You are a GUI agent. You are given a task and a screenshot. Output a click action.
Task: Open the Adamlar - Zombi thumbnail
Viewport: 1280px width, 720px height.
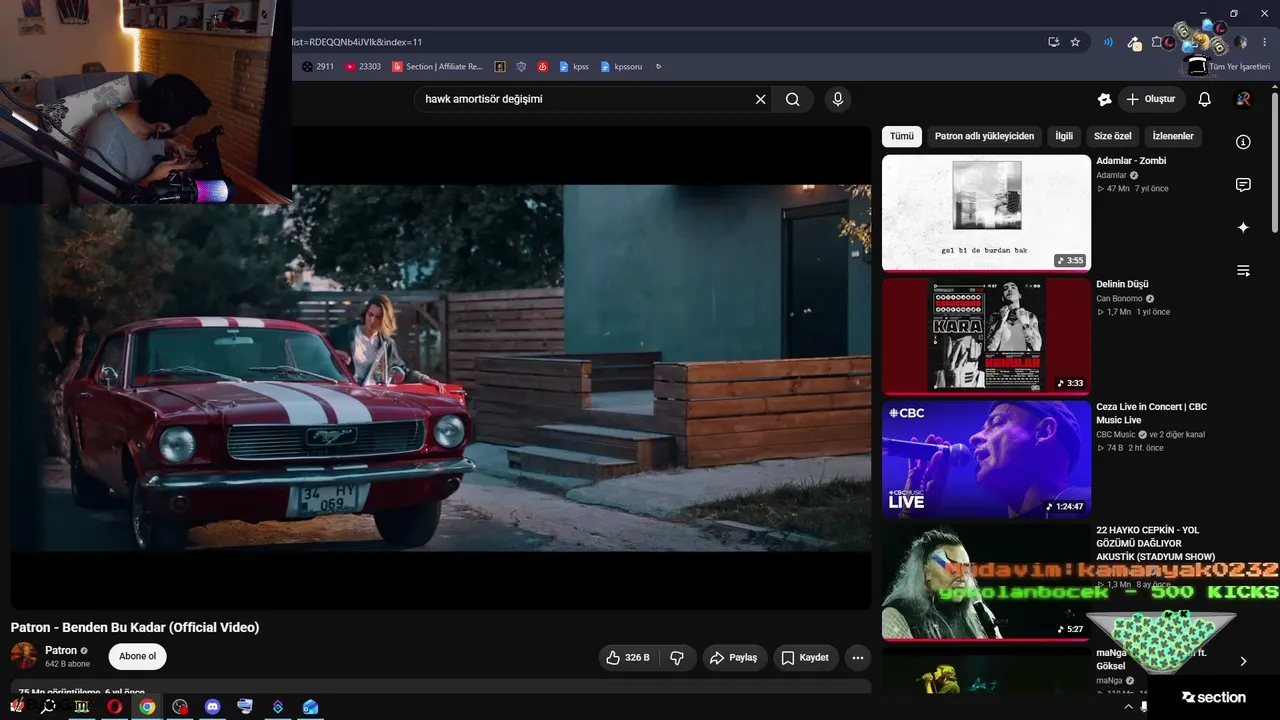[x=986, y=213]
